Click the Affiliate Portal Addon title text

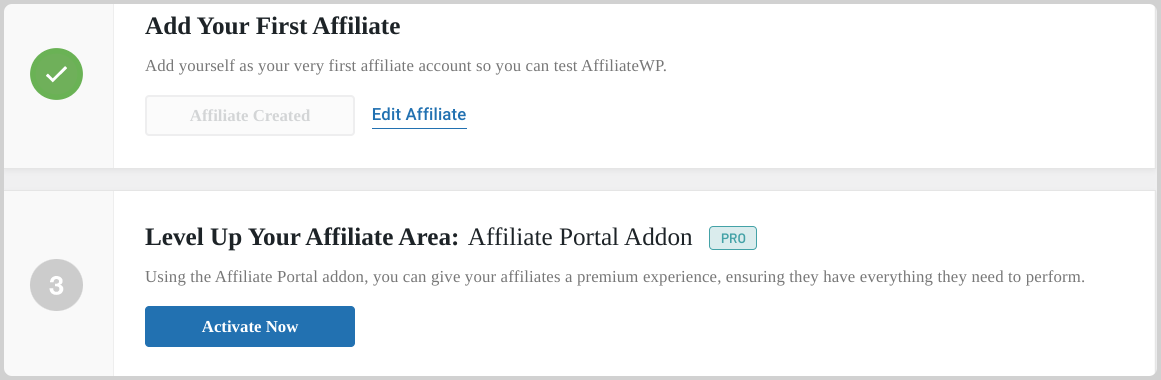580,237
